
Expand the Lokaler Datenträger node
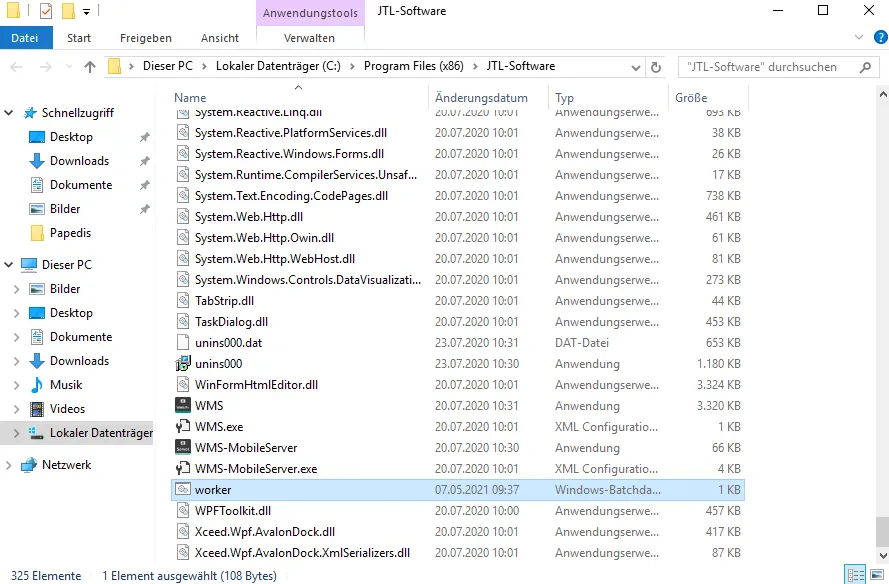pyautogui.click(x=16, y=433)
